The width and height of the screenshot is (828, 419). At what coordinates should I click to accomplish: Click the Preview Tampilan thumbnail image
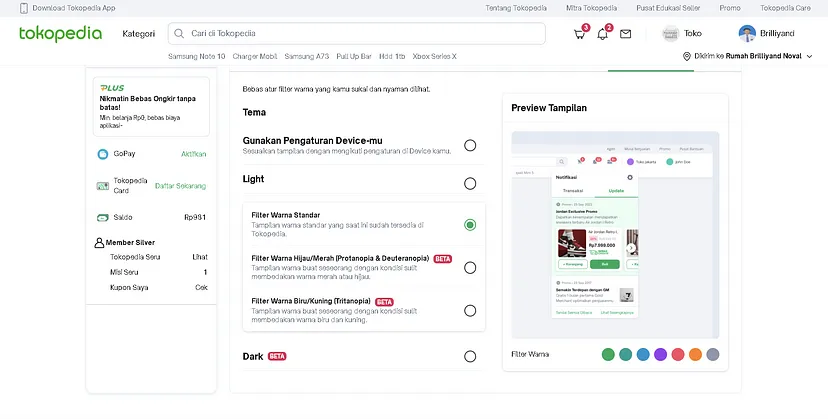pyautogui.click(x=615, y=235)
